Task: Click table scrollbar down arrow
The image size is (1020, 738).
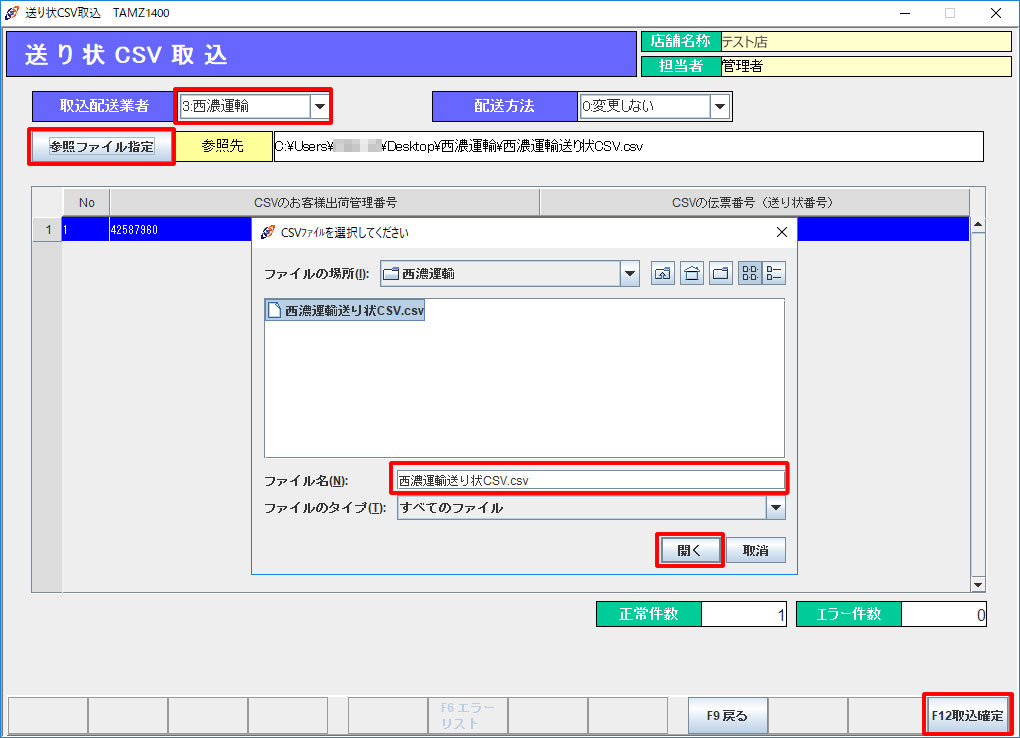Action: (x=977, y=584)
